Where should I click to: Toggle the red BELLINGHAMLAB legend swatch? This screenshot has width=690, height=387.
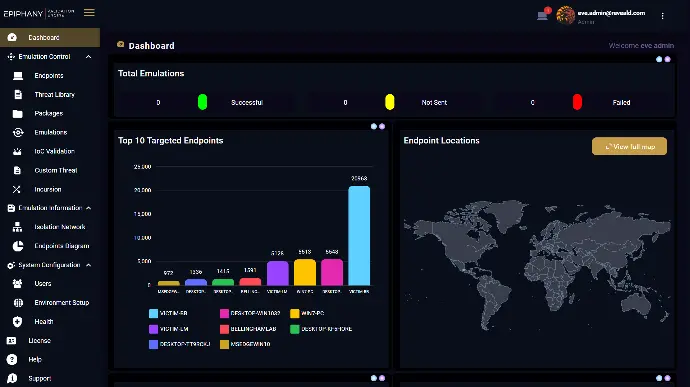tap(224, 329)
